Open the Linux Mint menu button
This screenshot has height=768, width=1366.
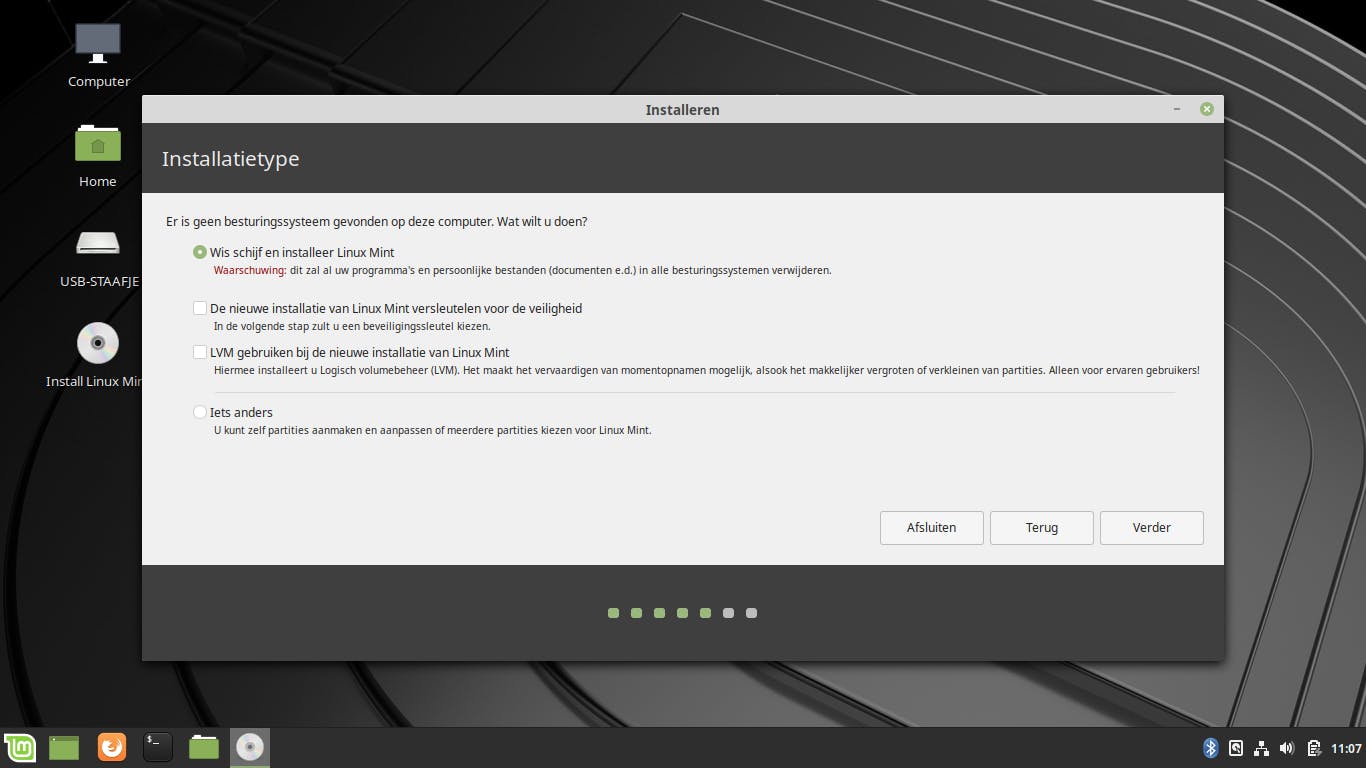coord(19,747)
